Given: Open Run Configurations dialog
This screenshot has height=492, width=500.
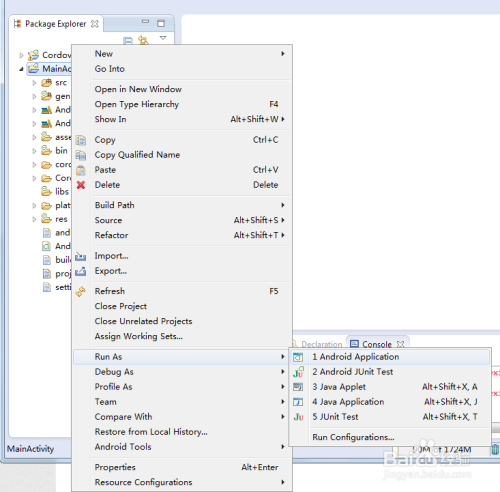Looking at the screenshot, I should pyautogui.click(x=390, y=437).
